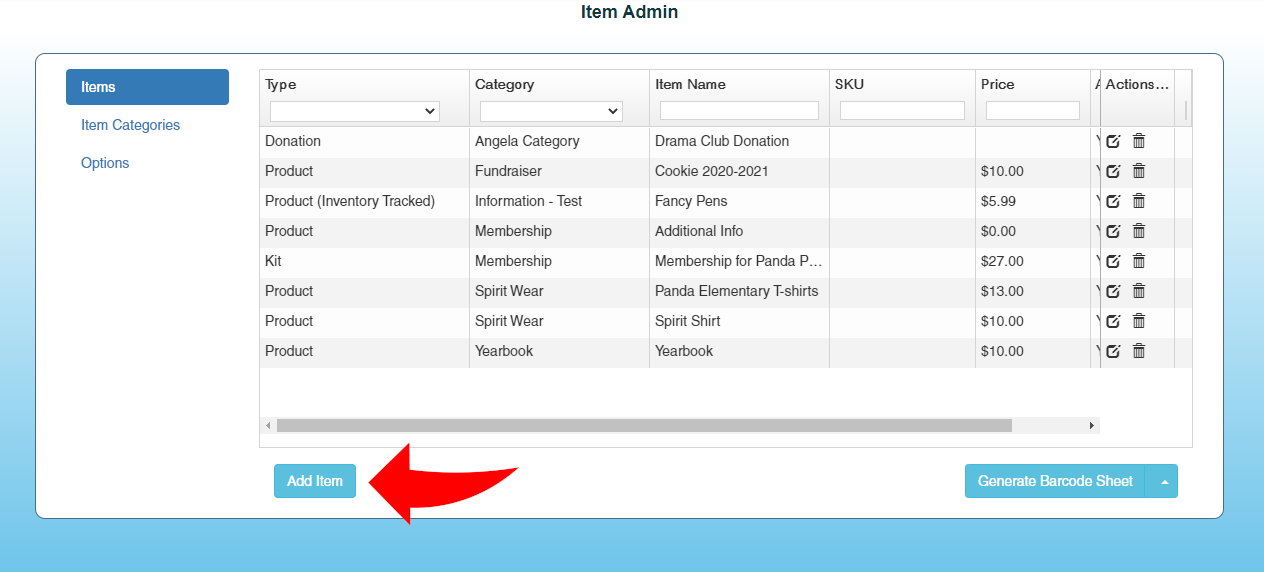
Task: Edit the Membership for Panda kit
Action: (x=1113, y=261)
